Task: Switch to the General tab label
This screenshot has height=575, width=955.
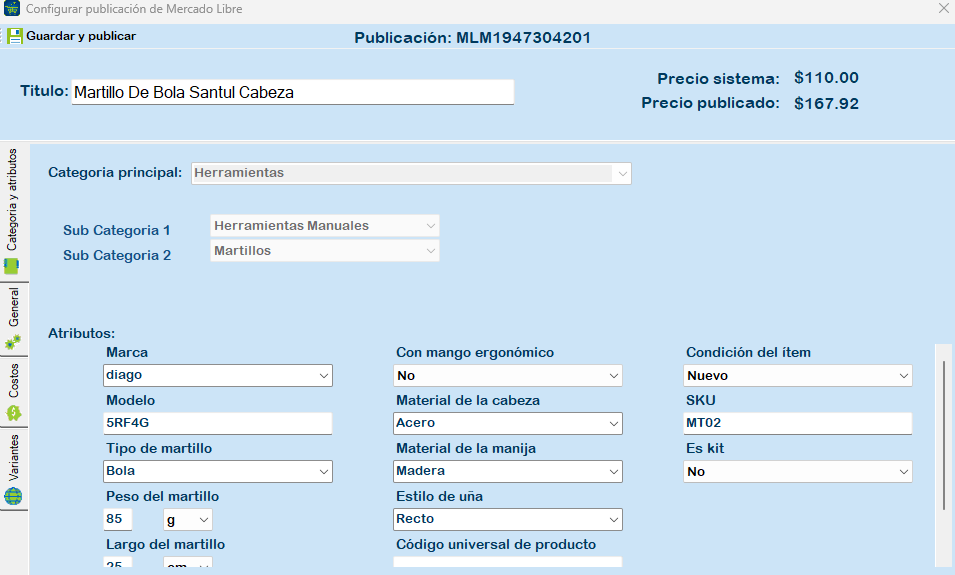Action: click(13, 308)
